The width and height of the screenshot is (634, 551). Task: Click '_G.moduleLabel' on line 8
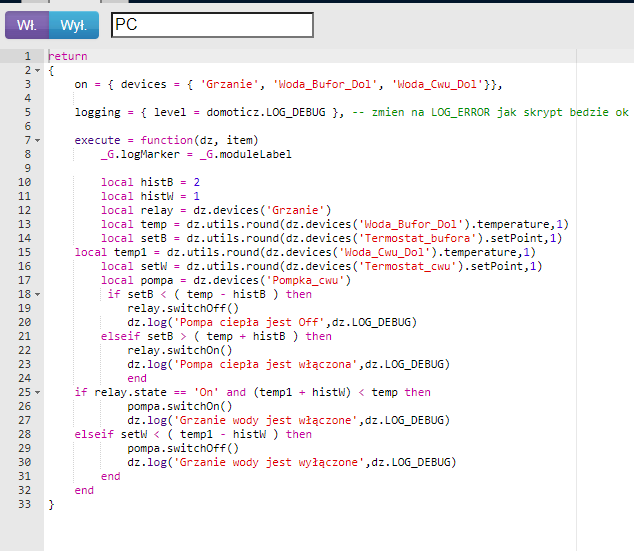tap(245, 154)
